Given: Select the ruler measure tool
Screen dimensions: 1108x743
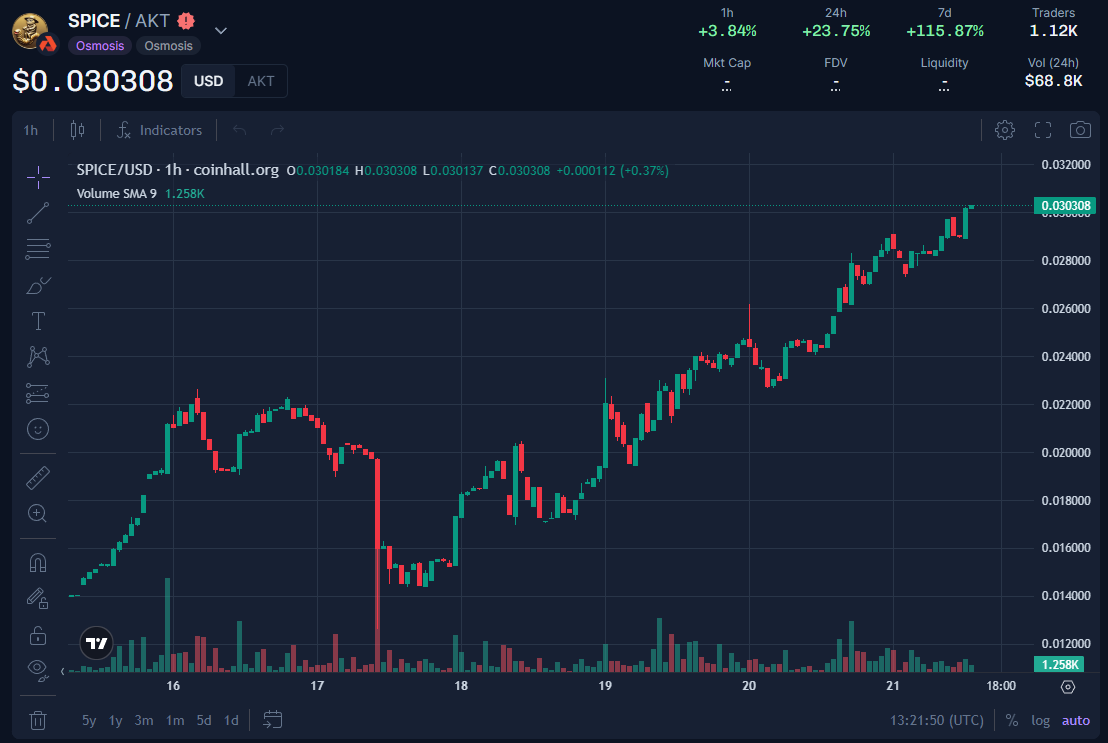Looking at the screenshot, I should click(38, 478).
